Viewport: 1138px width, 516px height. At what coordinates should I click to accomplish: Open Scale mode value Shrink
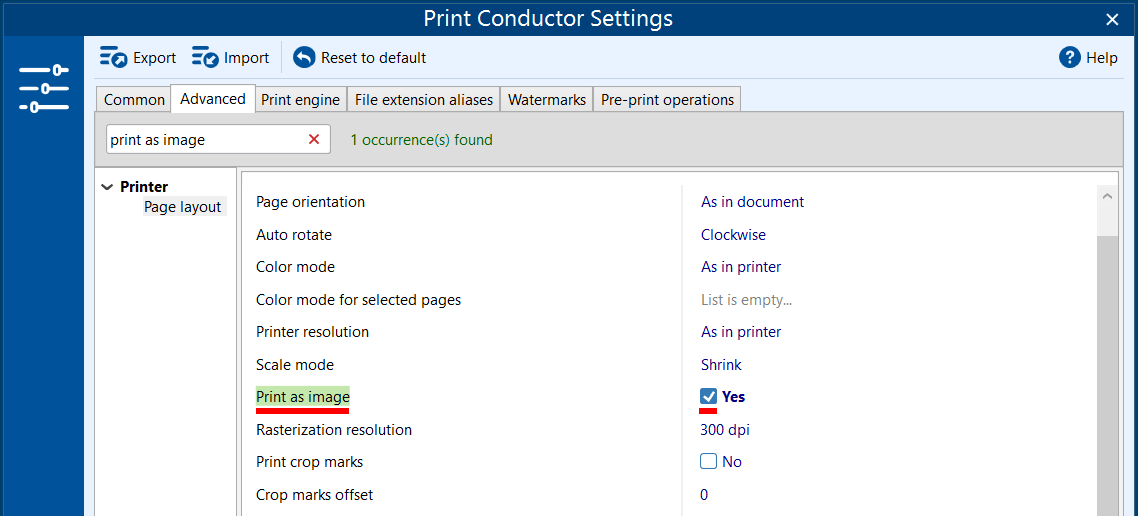721,365
